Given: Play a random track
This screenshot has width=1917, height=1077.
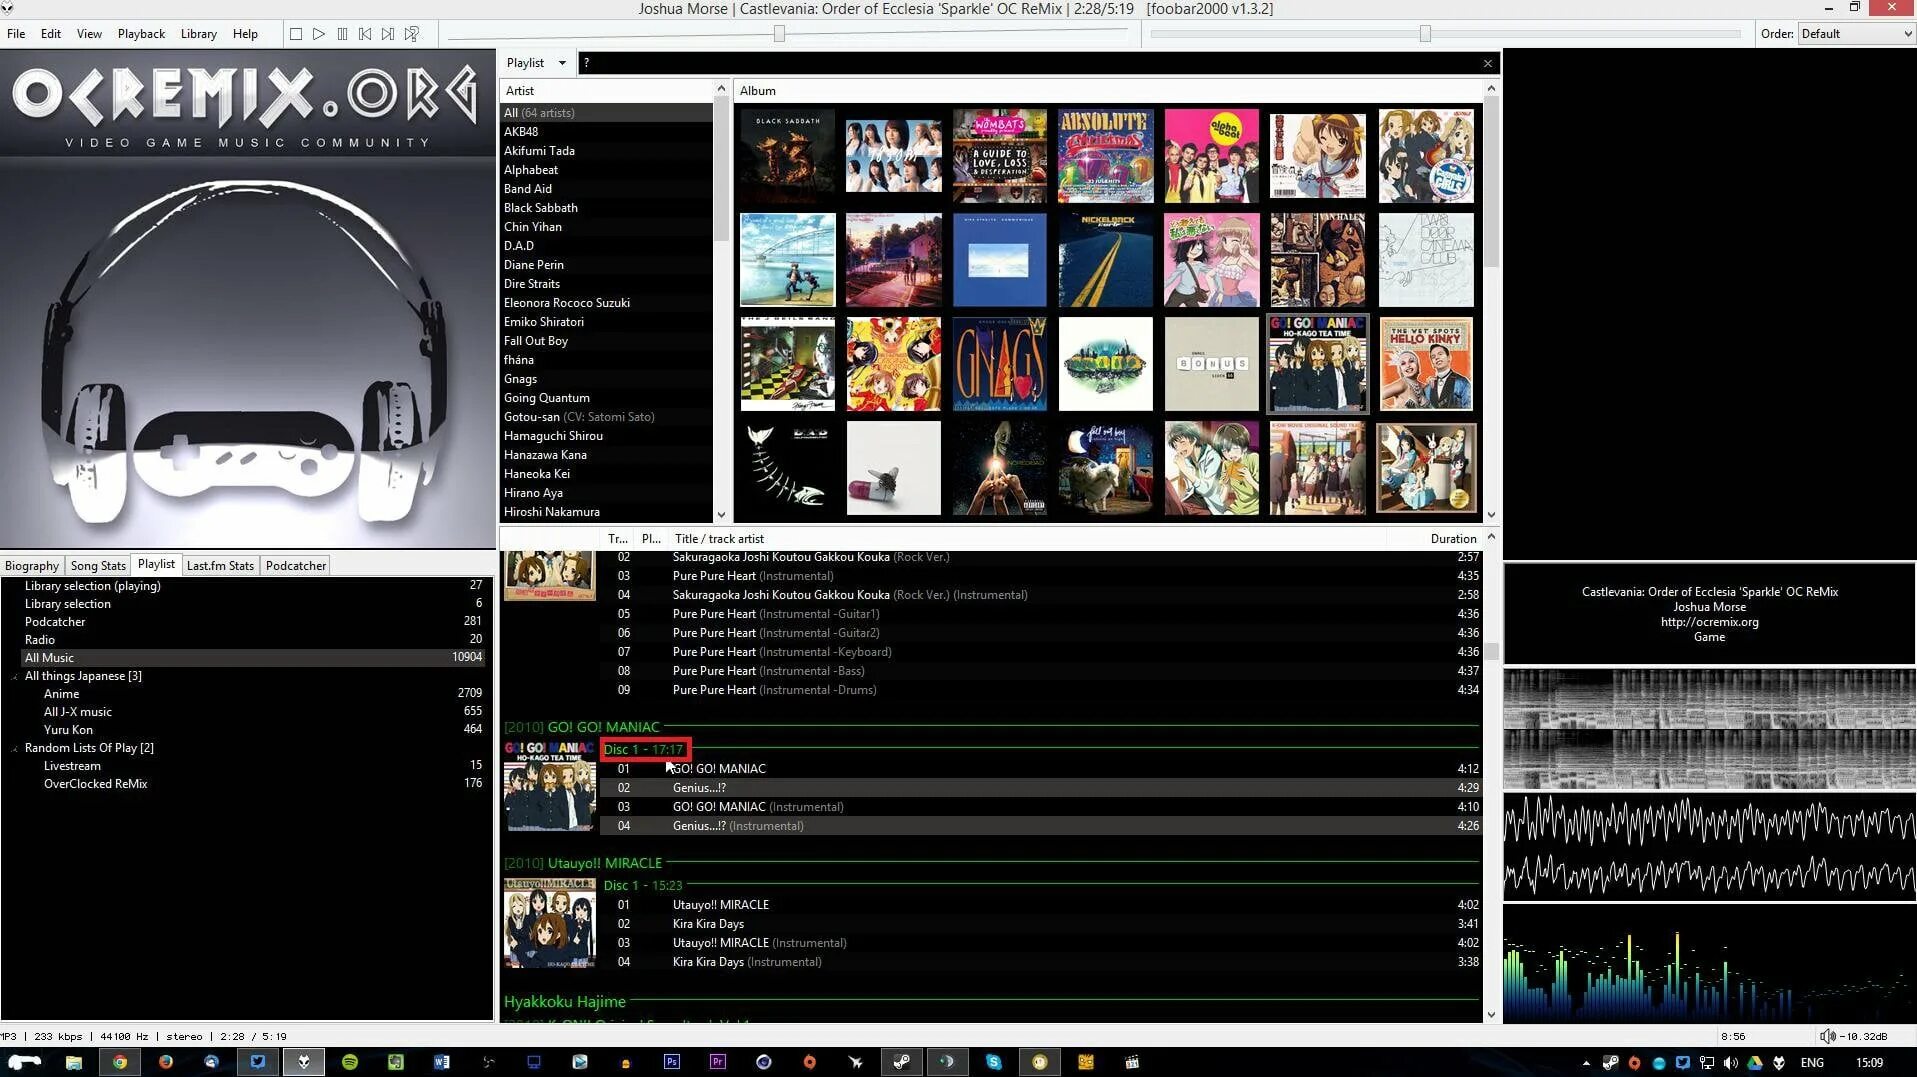Looking at the screenshot, I should [x=412, y=34].
